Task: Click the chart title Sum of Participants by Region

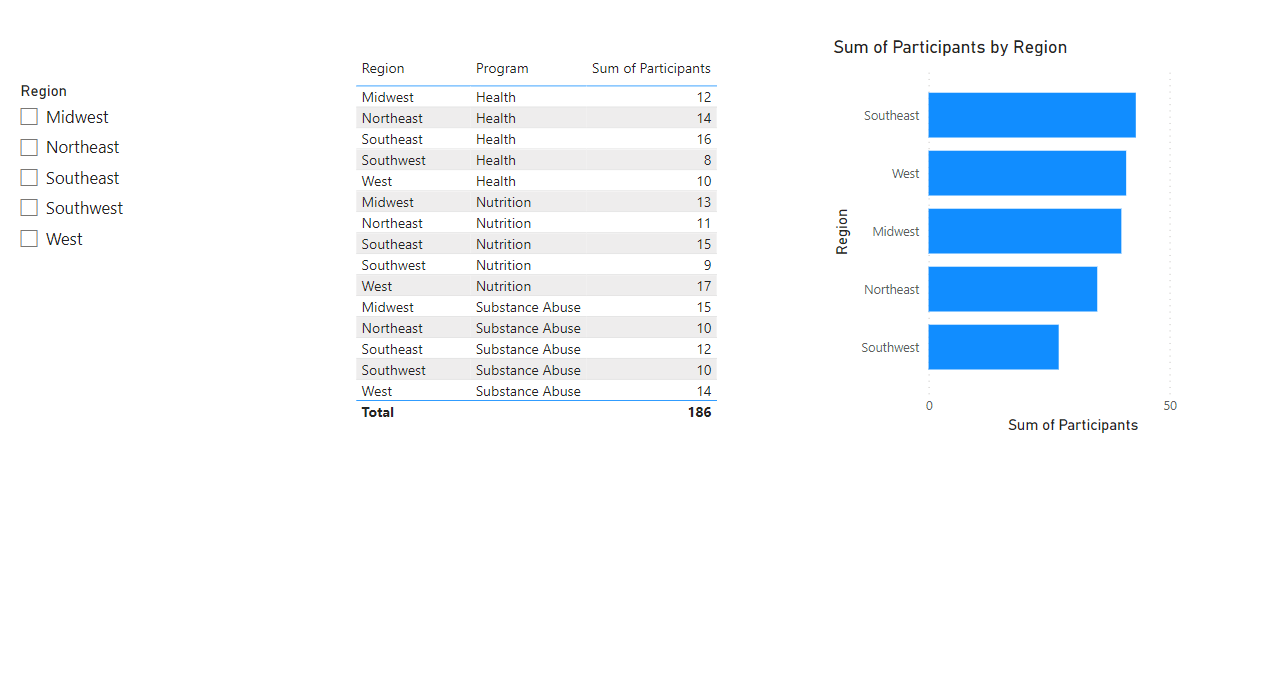Action: point(950,47)
